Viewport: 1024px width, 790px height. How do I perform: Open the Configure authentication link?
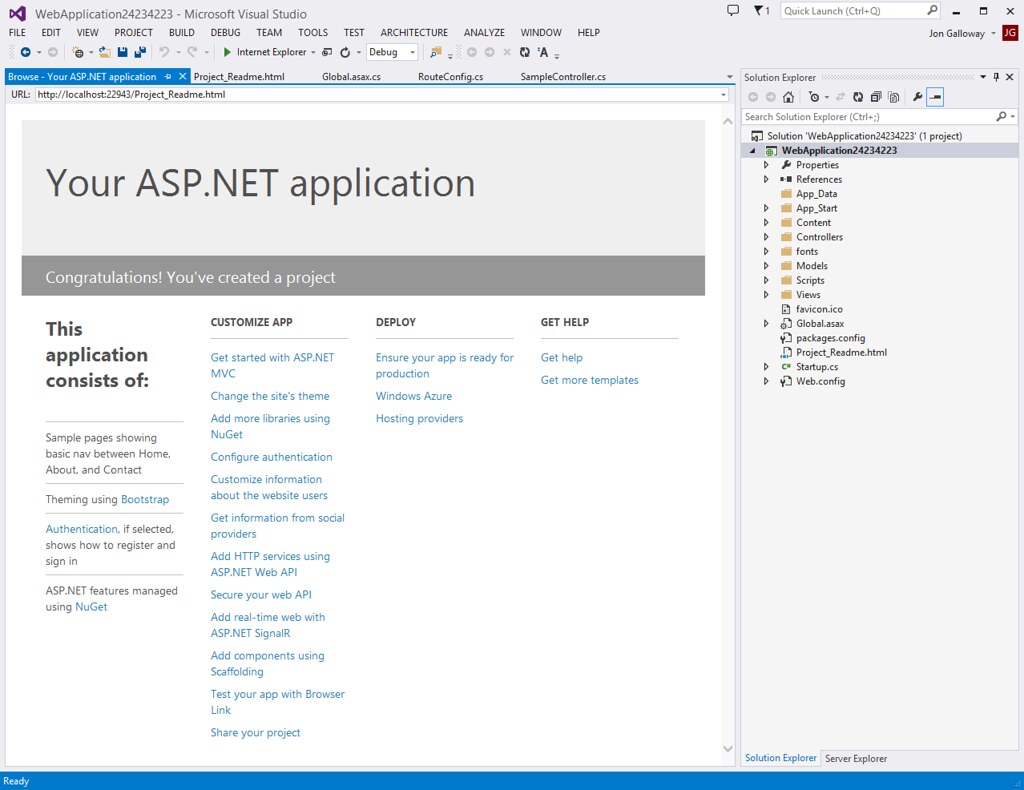tap(271, 457)
